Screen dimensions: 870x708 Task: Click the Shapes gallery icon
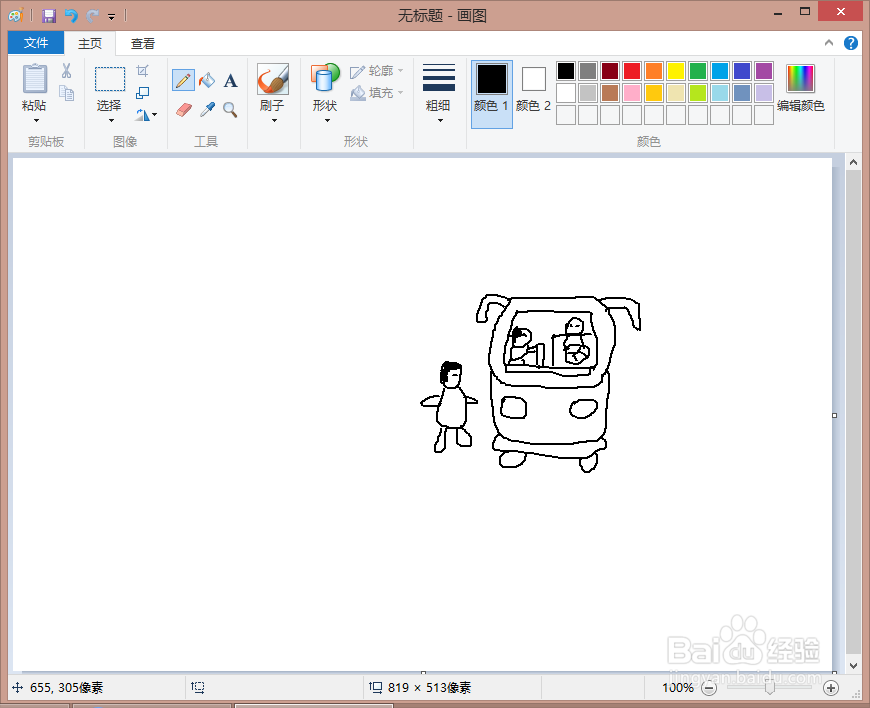(x=325, y=78)
